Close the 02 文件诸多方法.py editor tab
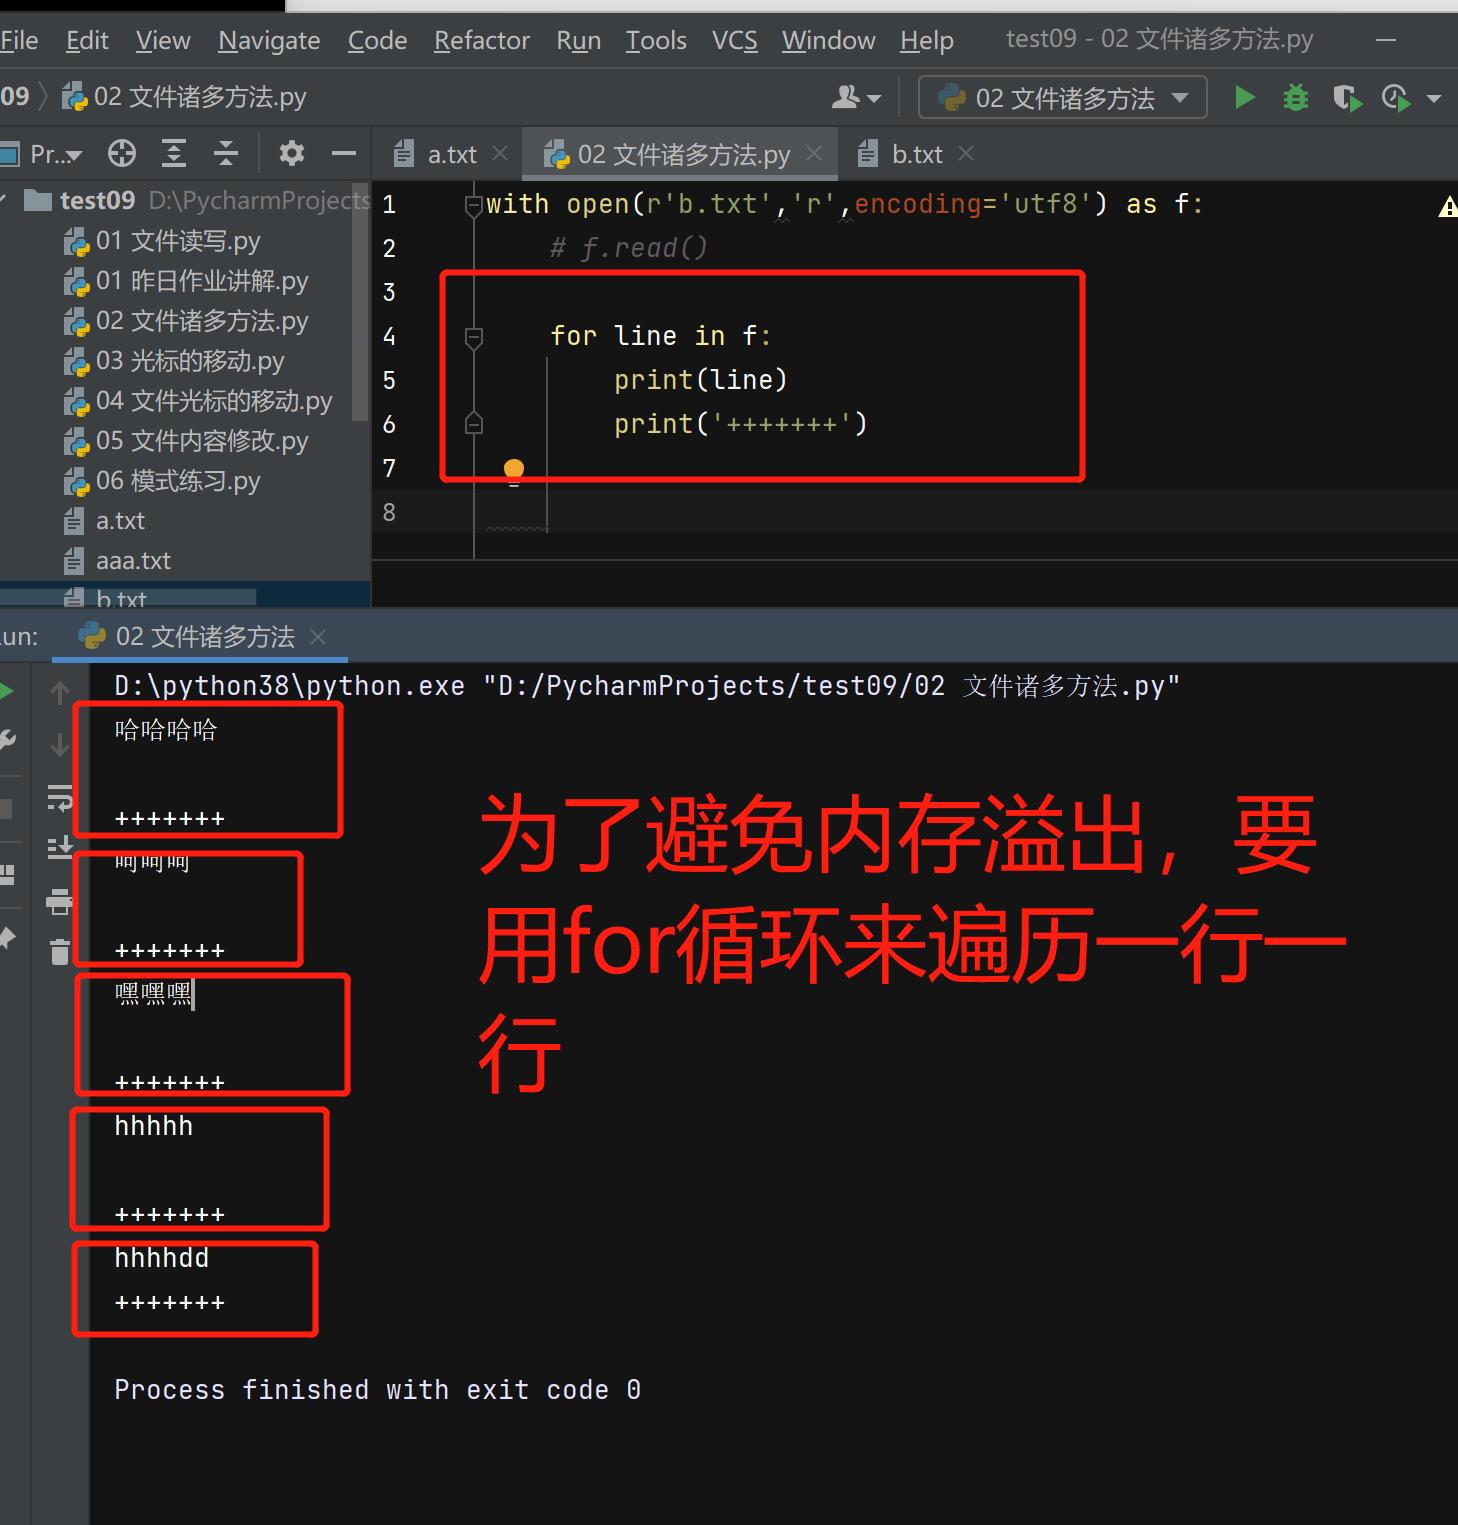The height and width of the screenshot is (1525, 1458). tap(814, 153)
